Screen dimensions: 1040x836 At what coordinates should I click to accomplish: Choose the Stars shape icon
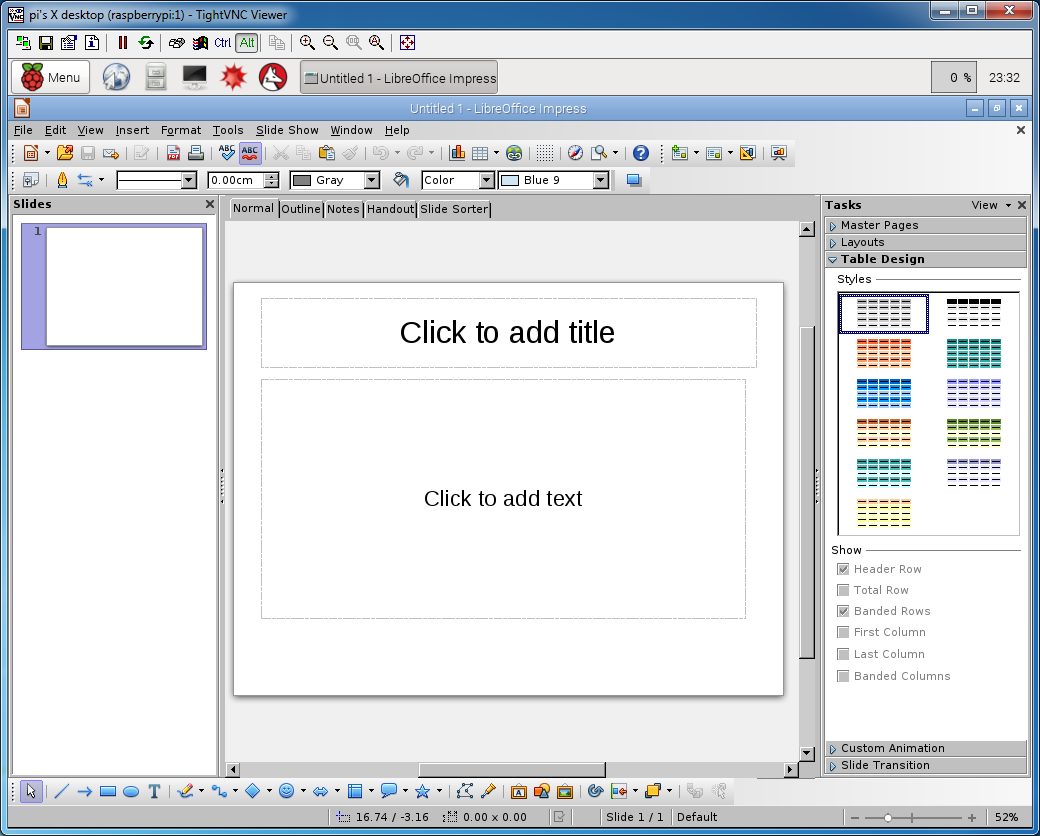pos(422,791)
